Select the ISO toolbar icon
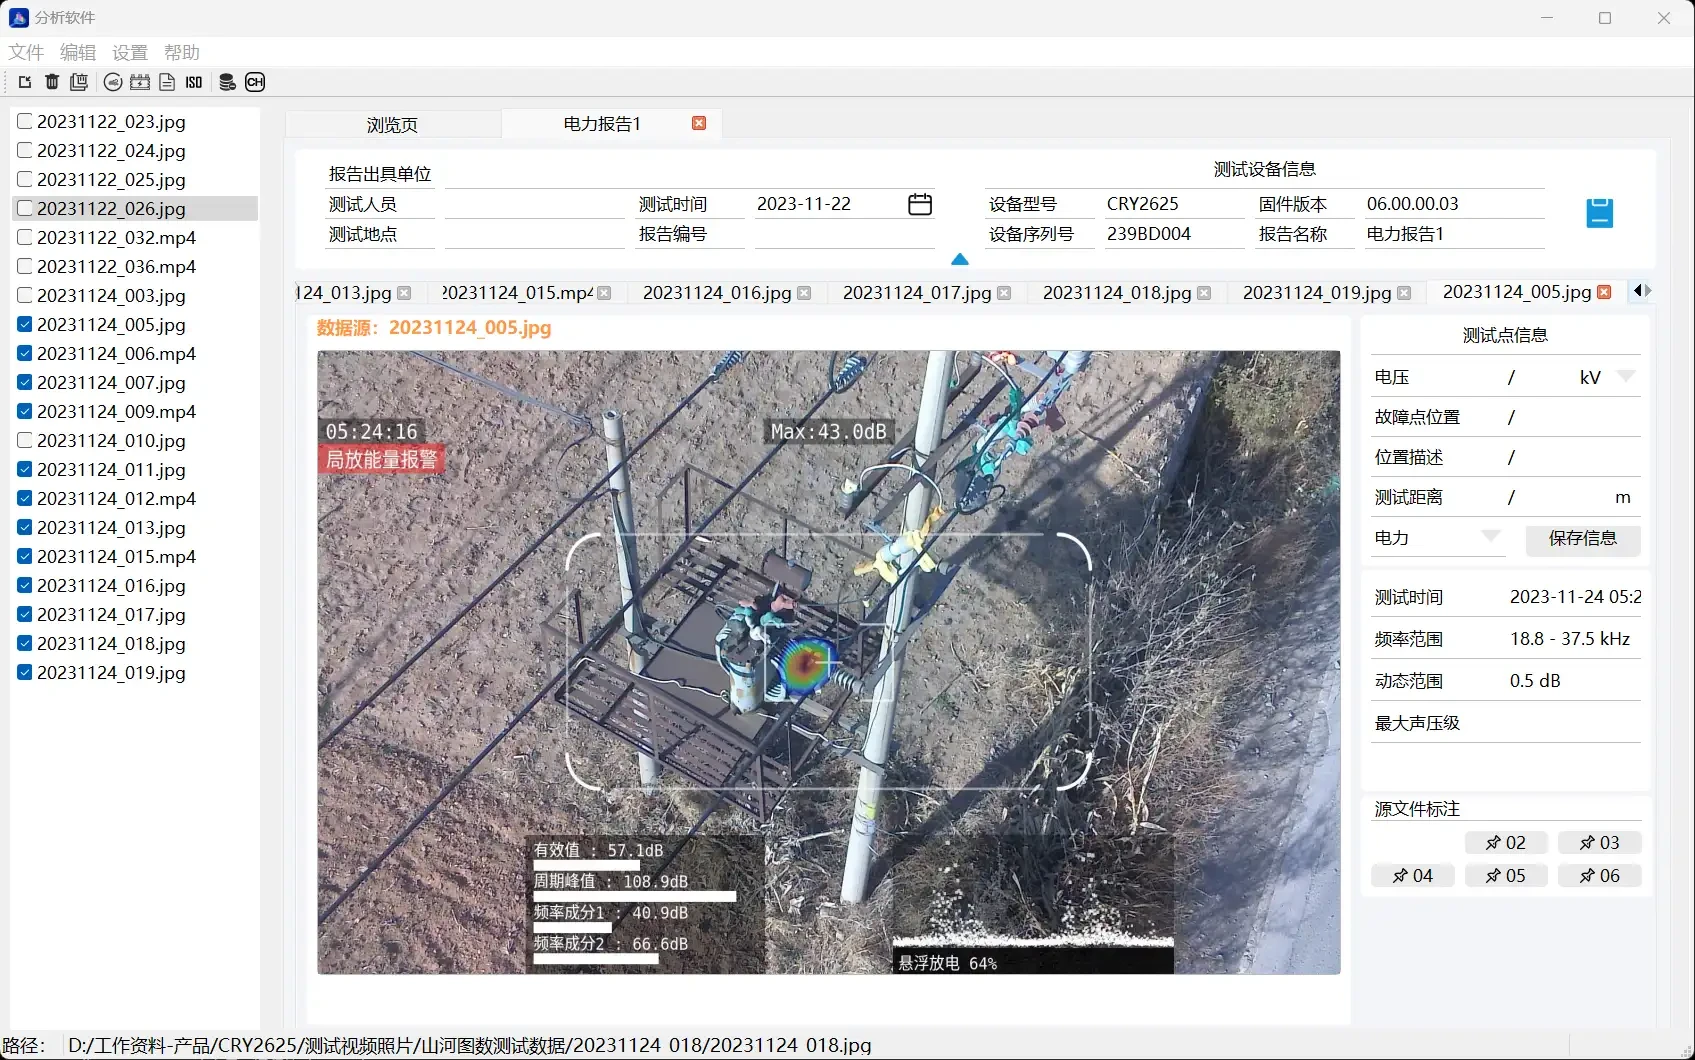This screenshot has height=1060, width=1695. click(193, 82)
